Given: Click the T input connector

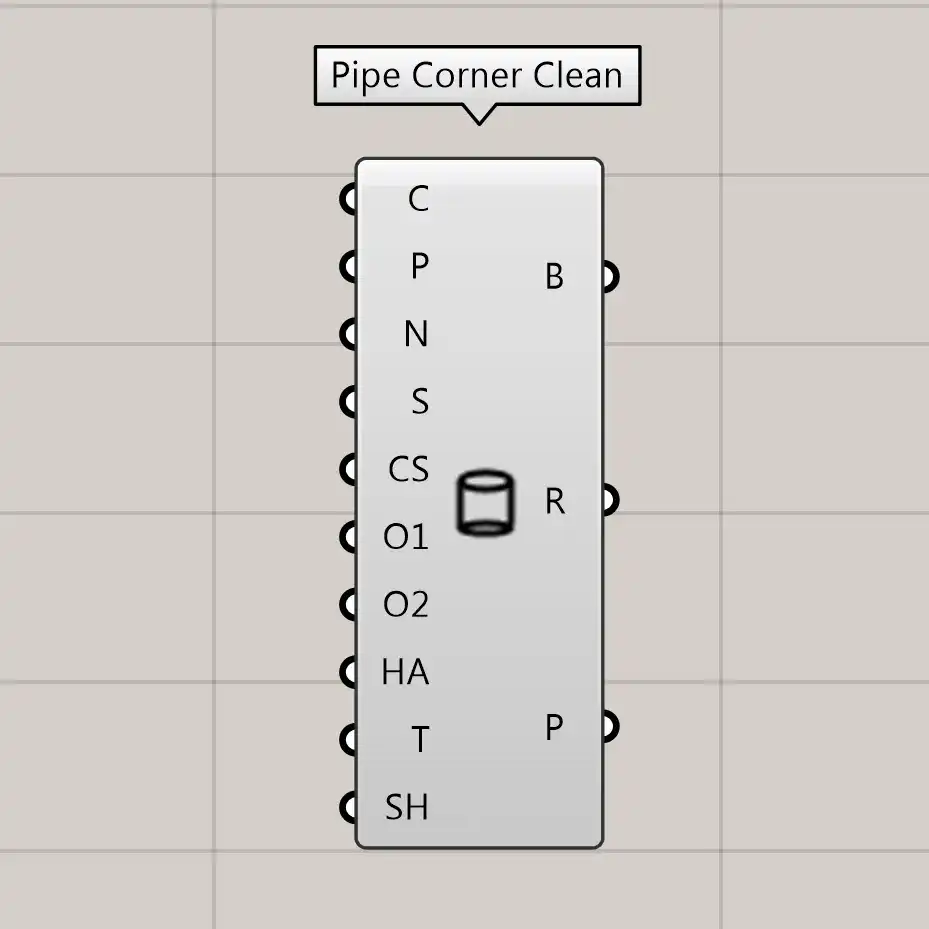Looking at the screenshot, I should (x=348, y=740).
